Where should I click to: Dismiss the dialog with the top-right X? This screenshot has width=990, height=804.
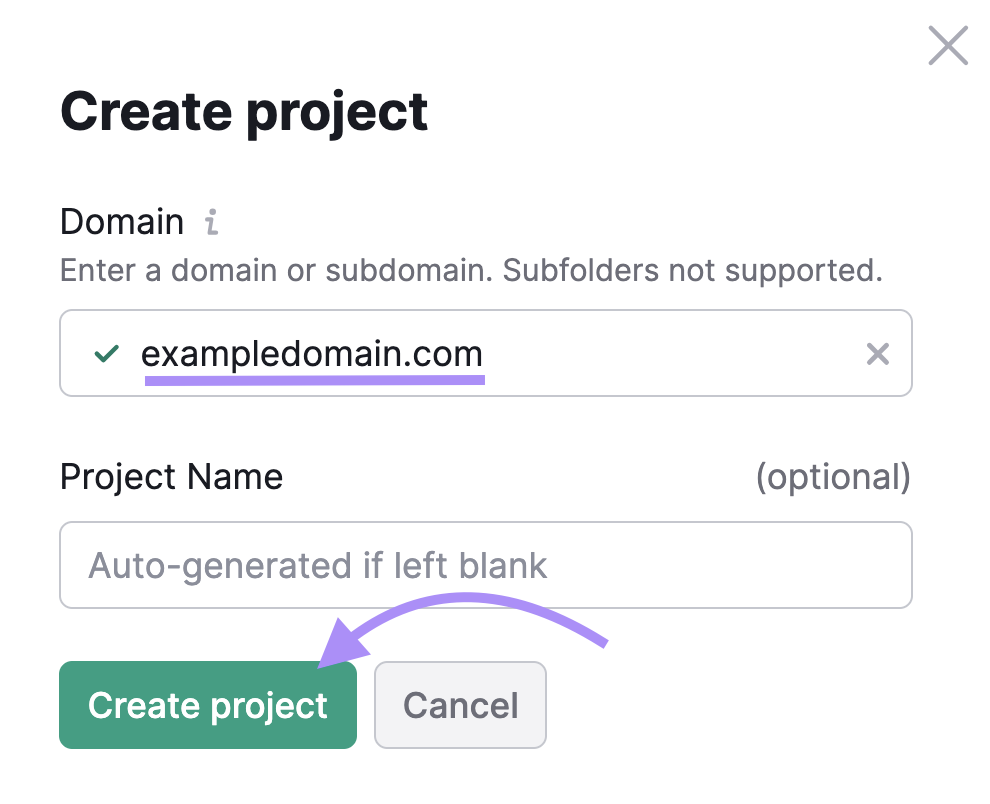click(x=947, y=45)
